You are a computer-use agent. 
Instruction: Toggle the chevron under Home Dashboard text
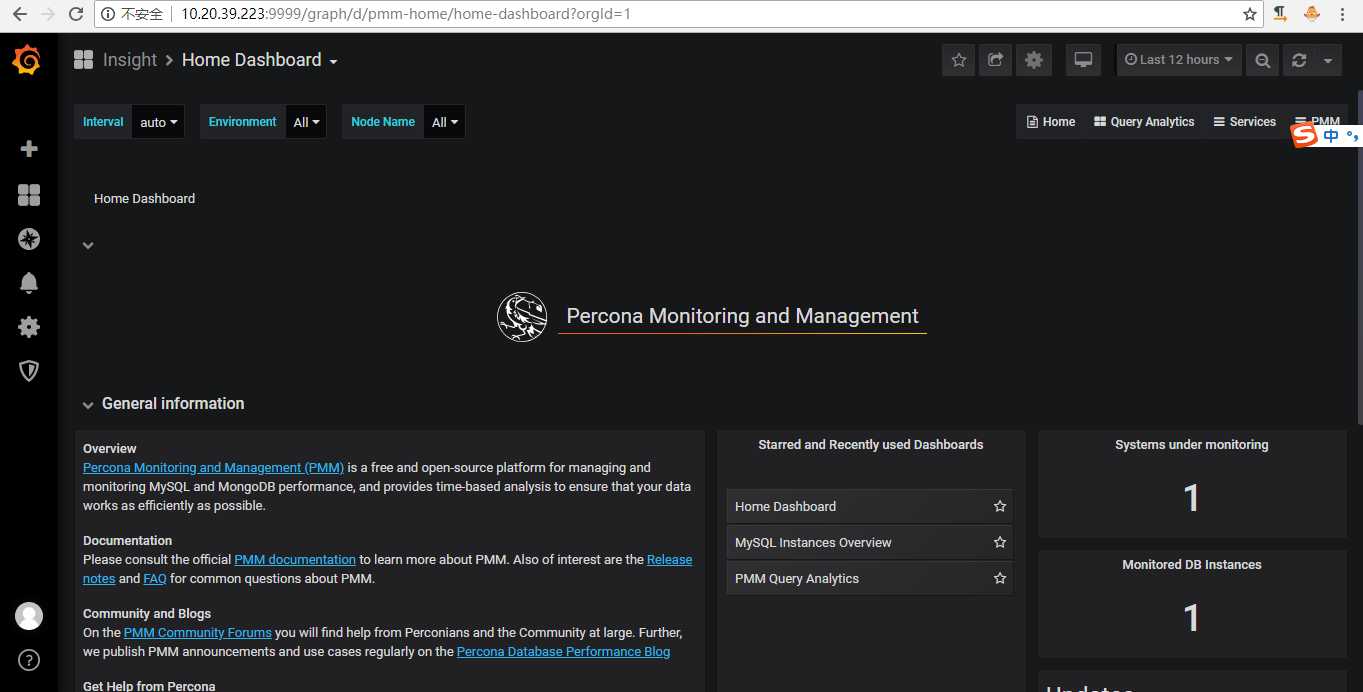point(88,245)
